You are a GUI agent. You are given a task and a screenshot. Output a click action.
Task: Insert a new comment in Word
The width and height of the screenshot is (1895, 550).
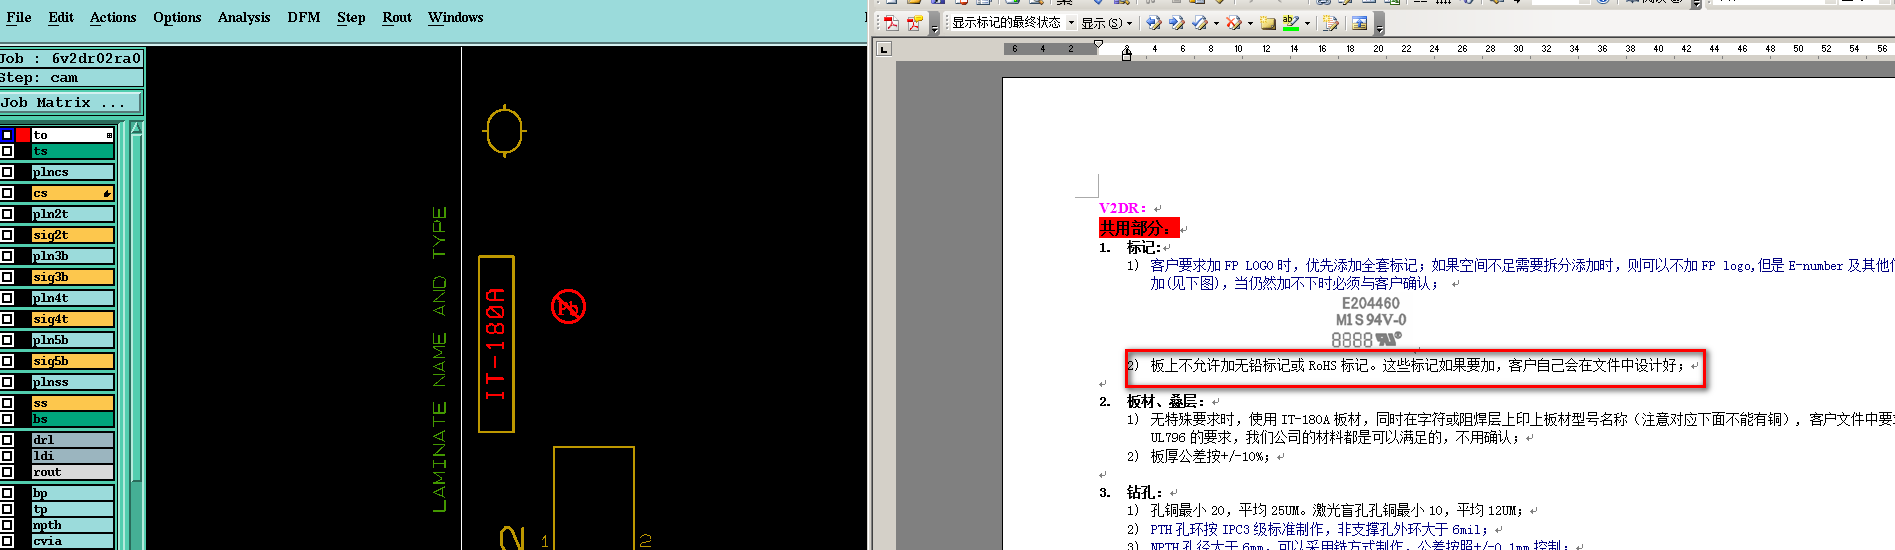1268,22
